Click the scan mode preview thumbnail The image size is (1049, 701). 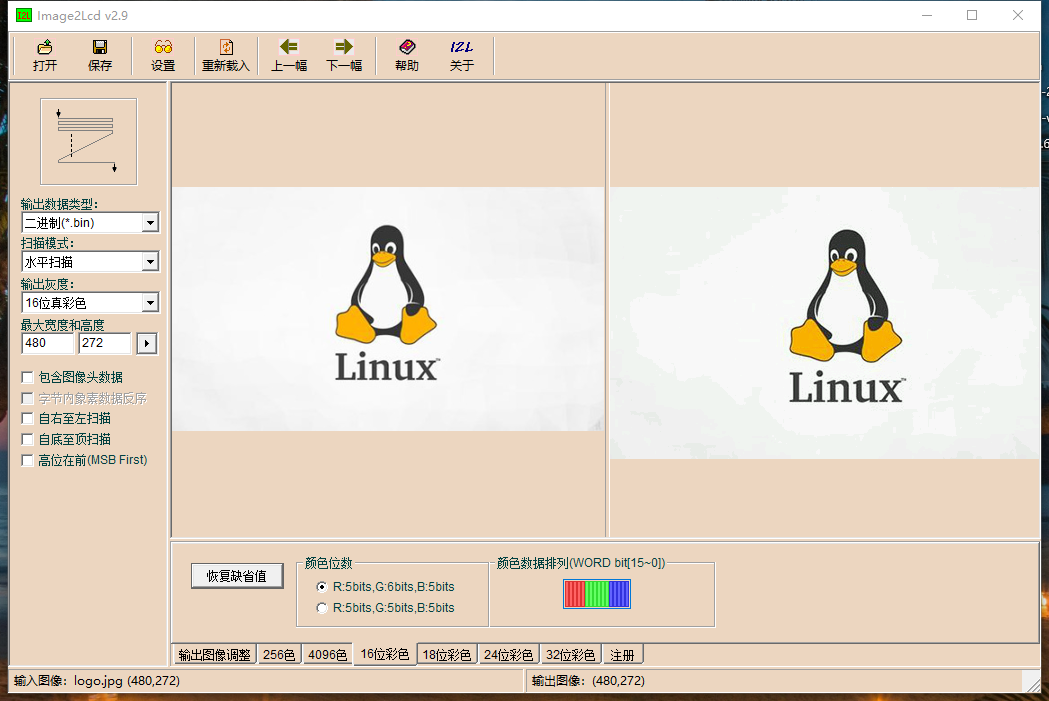click(x=88, y=140)
